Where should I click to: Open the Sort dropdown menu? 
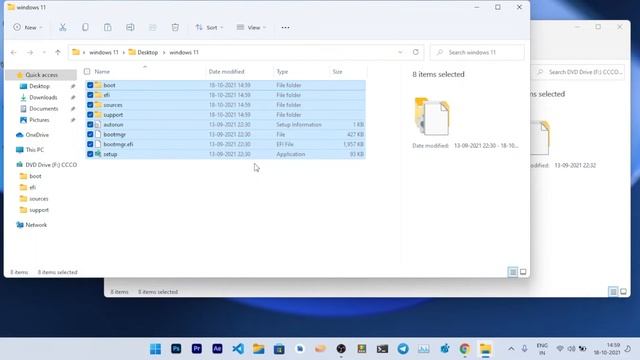(x=209, y=27)
